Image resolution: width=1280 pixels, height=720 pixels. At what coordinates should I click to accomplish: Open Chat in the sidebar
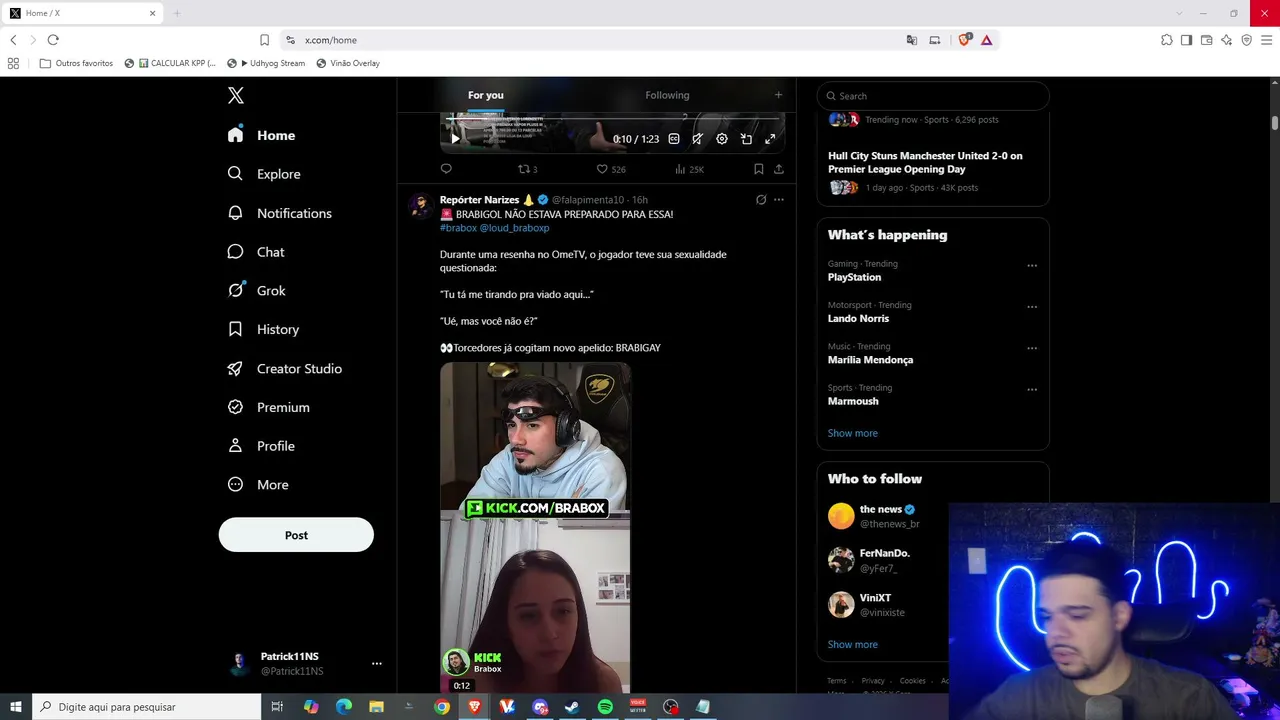coord(255,252)
